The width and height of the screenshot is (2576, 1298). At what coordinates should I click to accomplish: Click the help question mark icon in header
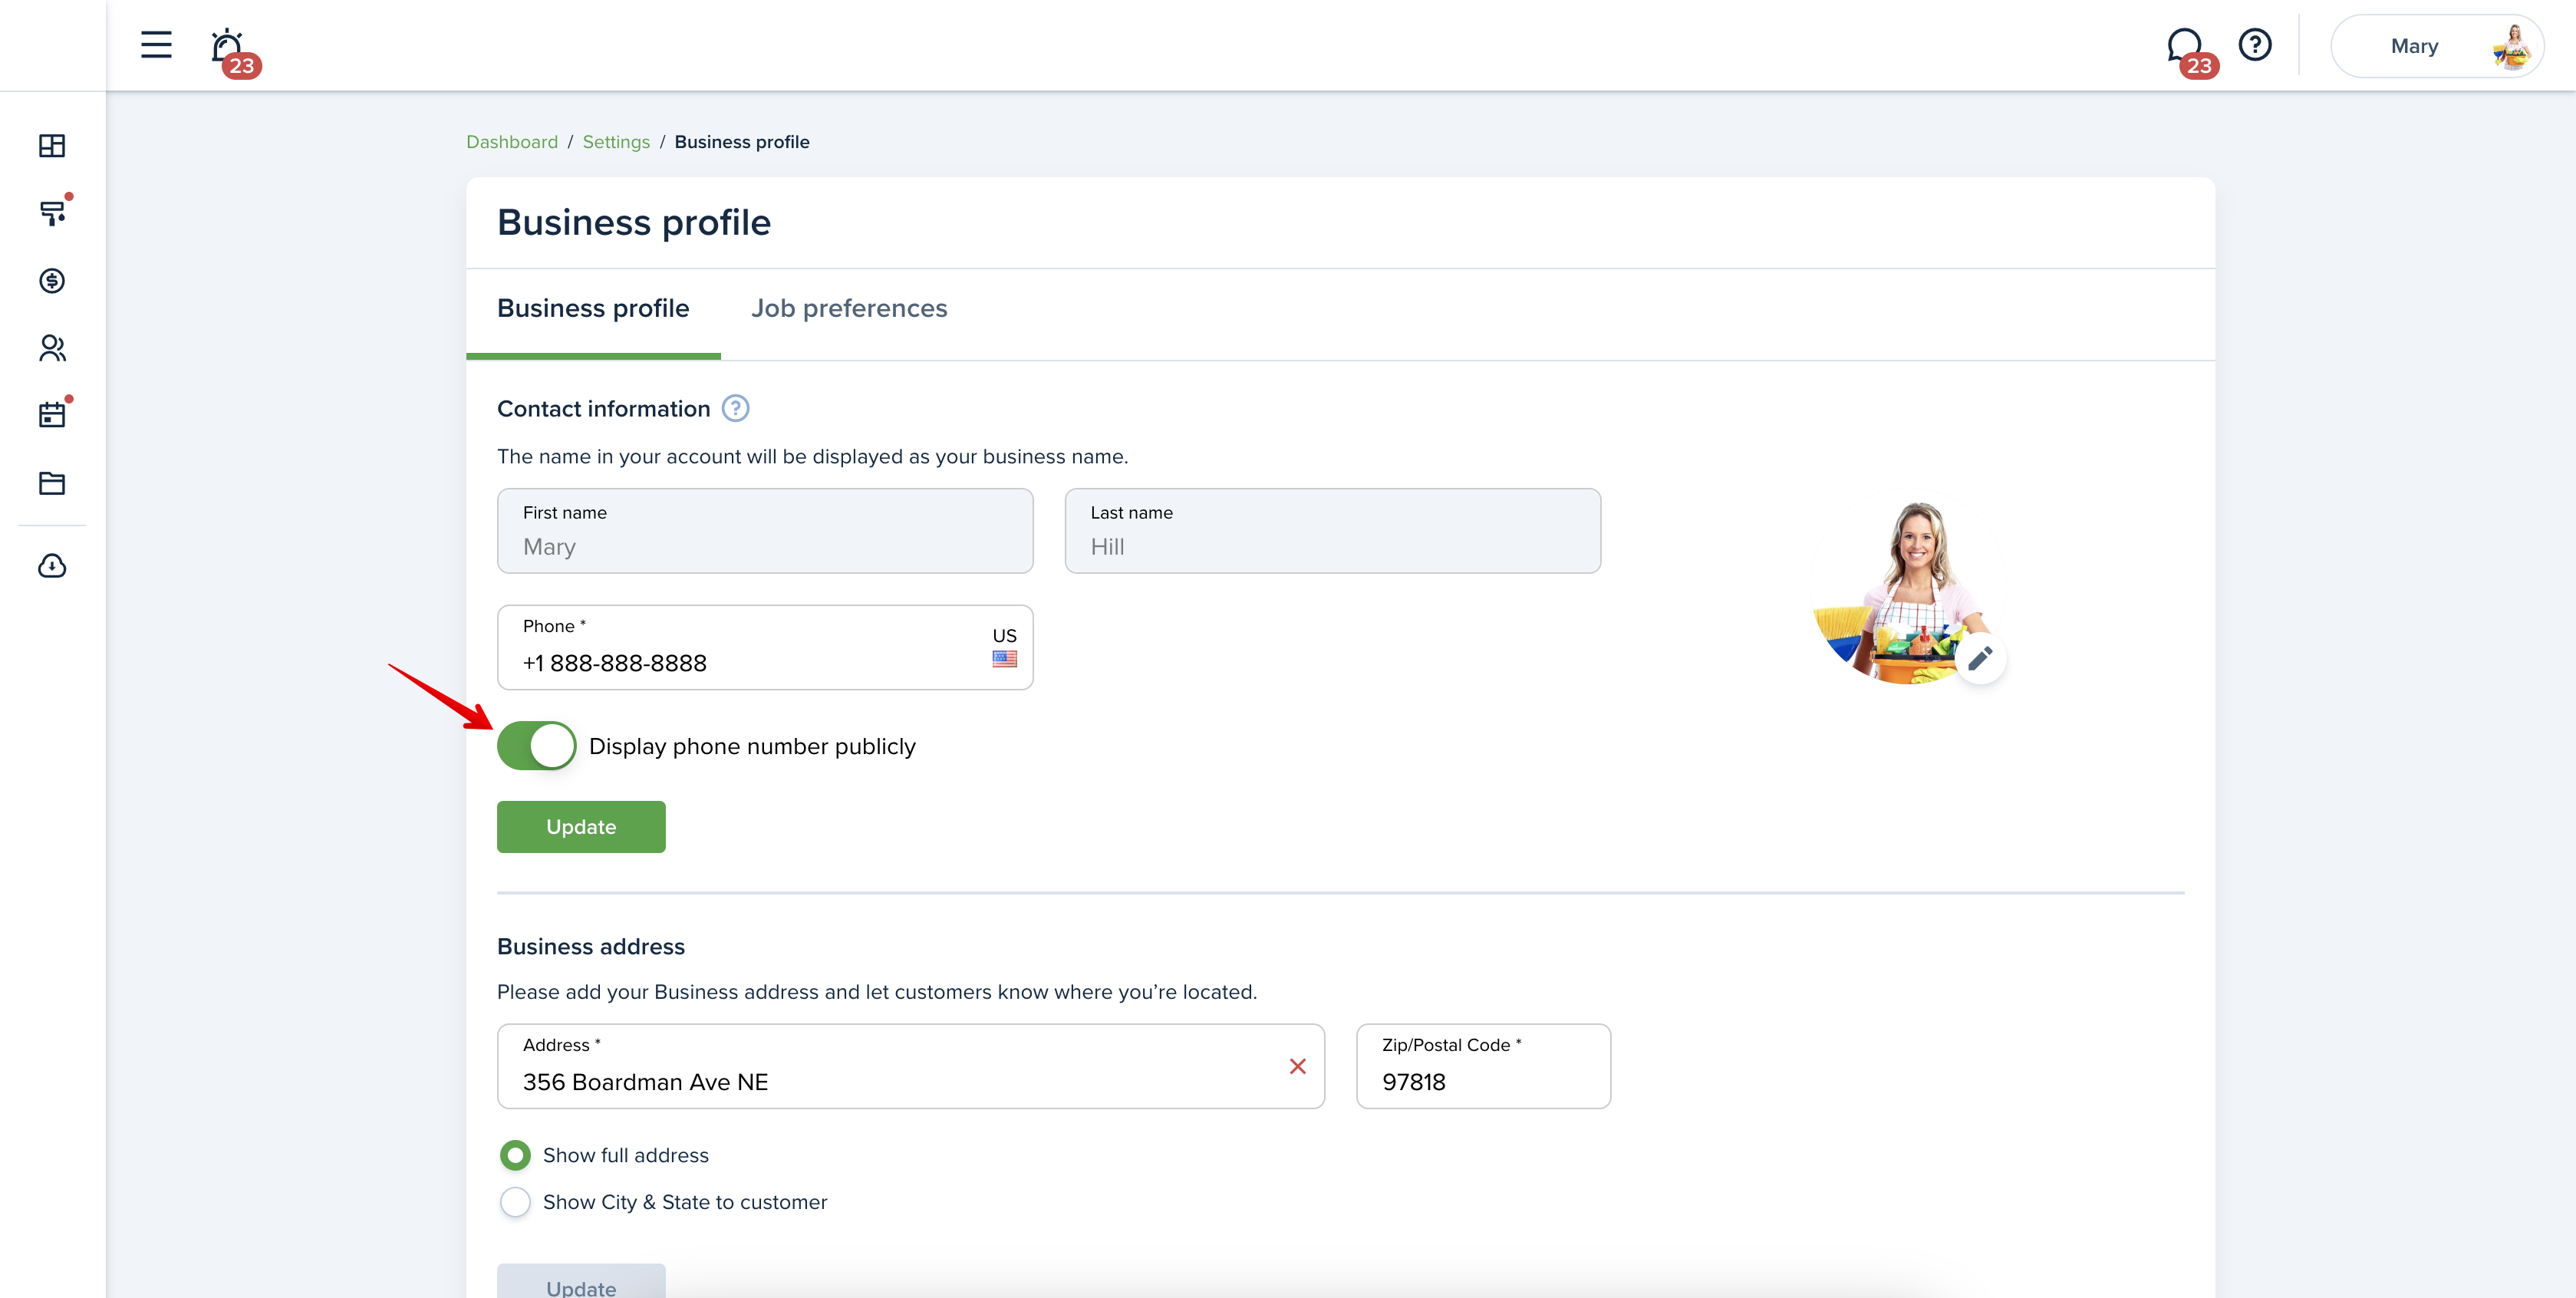pos(2254,45)
